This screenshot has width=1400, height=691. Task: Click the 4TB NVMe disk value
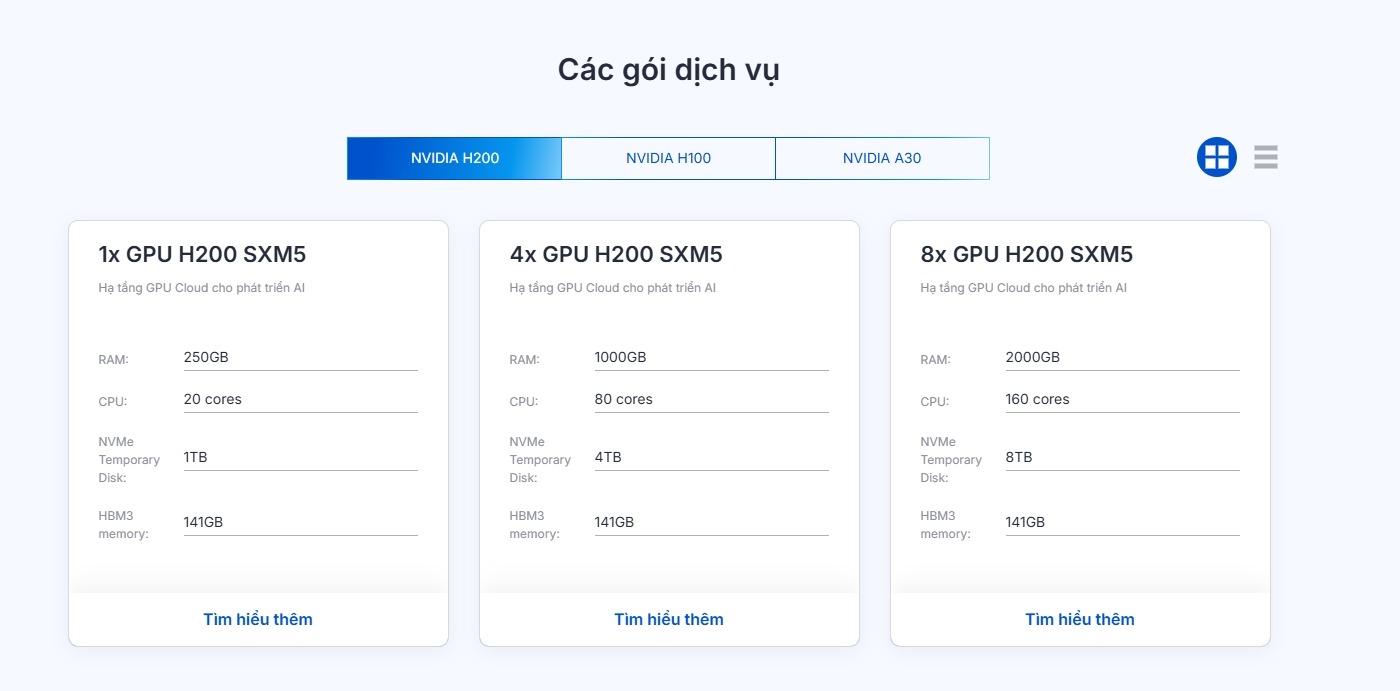[608, 457]
